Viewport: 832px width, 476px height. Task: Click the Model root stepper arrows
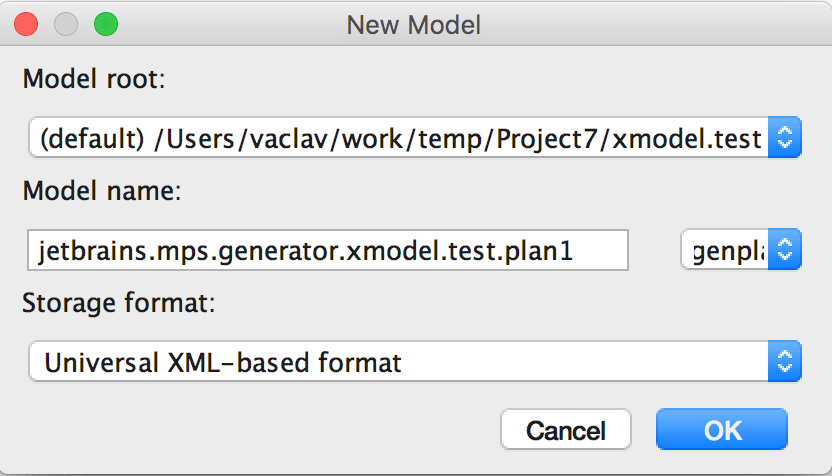click(785, 138)
